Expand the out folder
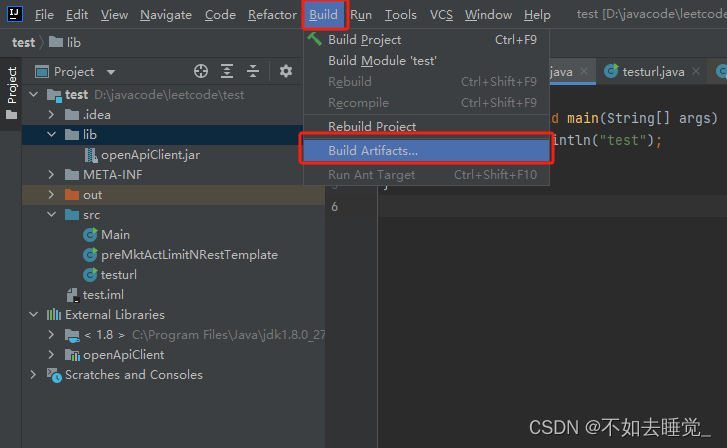The image size is (727, 448). (x=51, y=195)
